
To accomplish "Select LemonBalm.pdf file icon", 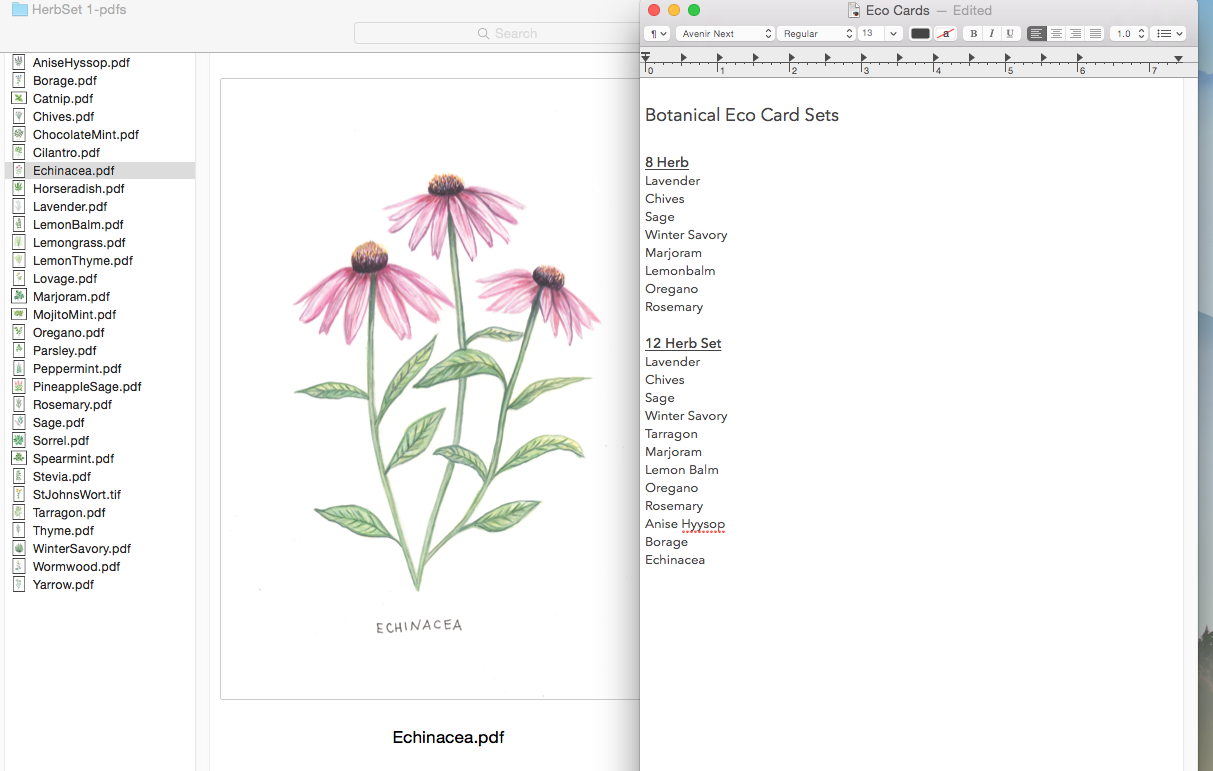I will point(19,224).
